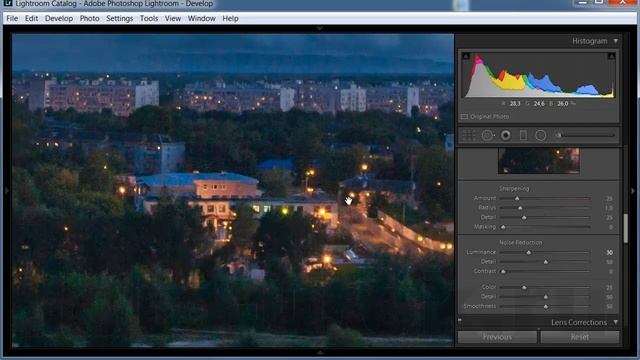Select the Radial Filter tool
The width and height of the screenshot is (640, 360).
tap(541, 135)
